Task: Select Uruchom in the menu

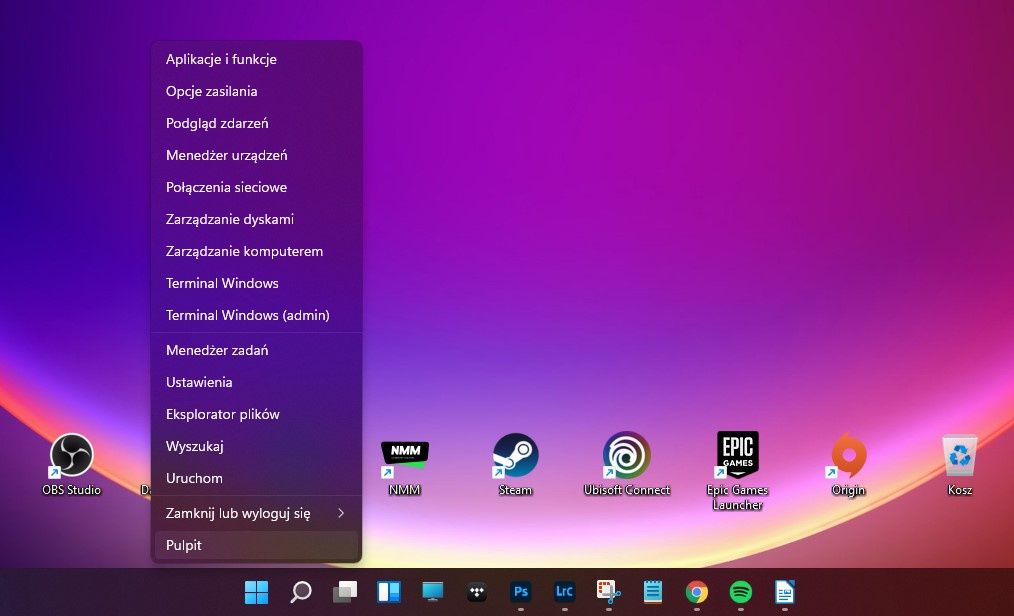Action: coord(256,478)
